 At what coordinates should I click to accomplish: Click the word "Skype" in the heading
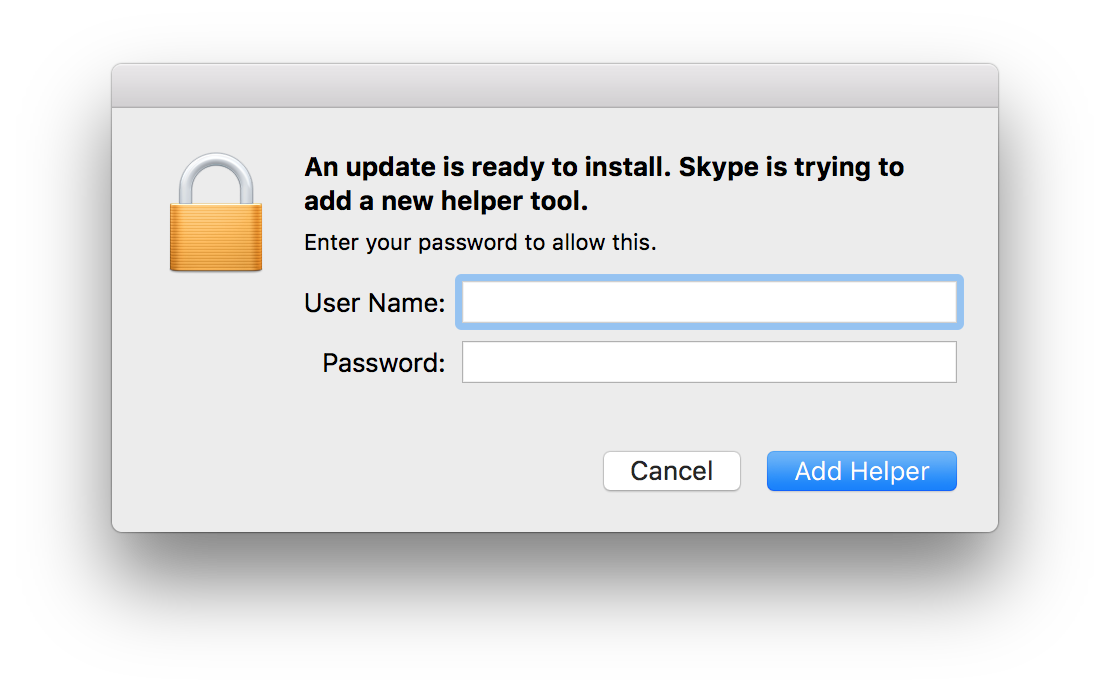tap(718, 167)
